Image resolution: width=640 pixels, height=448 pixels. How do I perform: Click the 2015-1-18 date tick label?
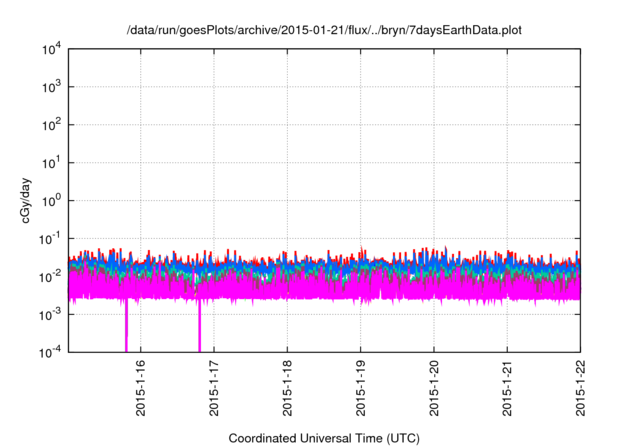287,388
